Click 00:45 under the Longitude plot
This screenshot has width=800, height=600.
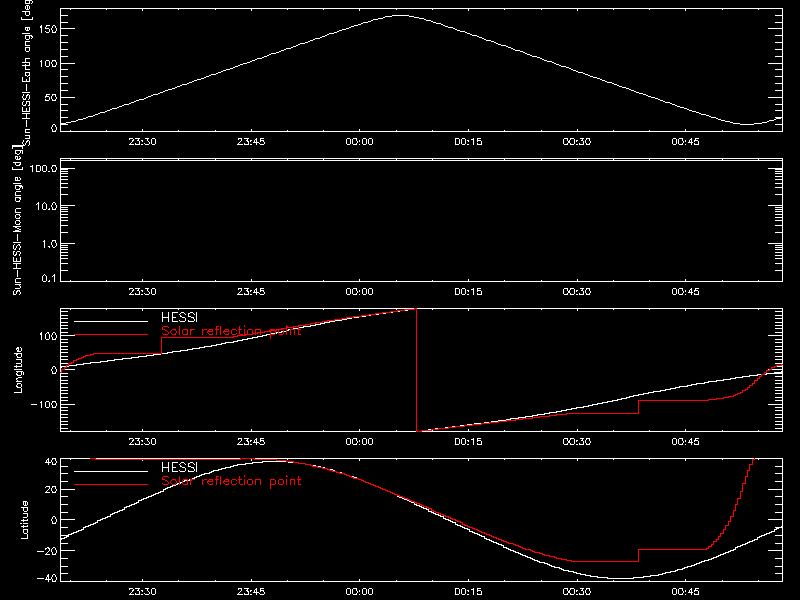pyautogui.click(x=686, y=441)
